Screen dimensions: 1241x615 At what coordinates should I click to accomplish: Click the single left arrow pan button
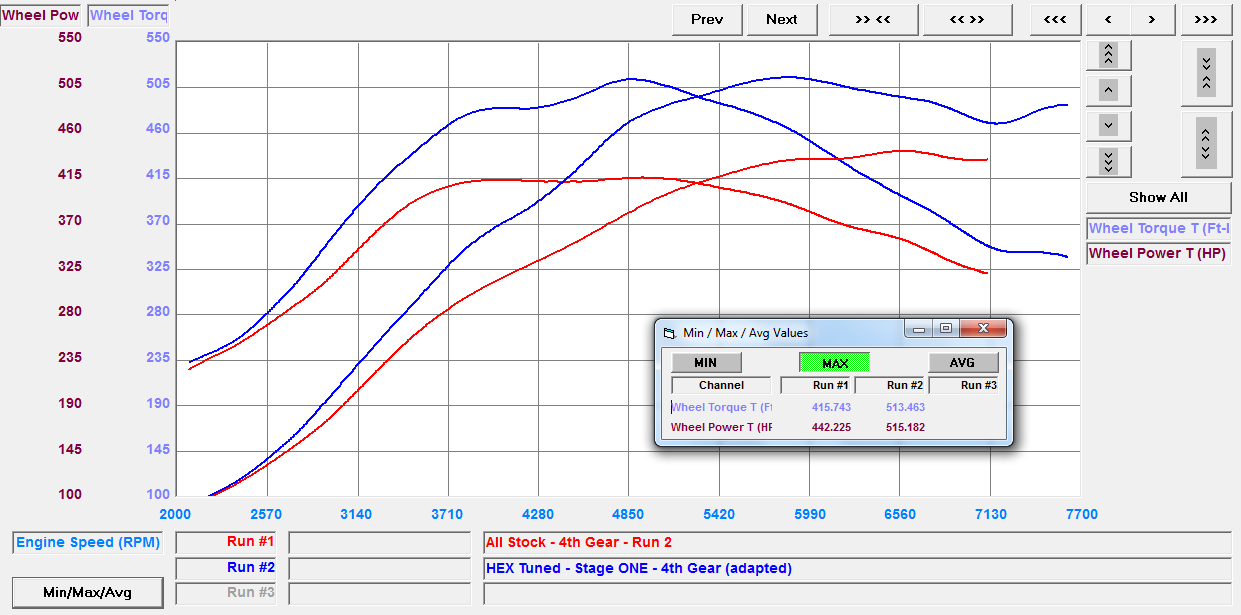[1108, 19]
